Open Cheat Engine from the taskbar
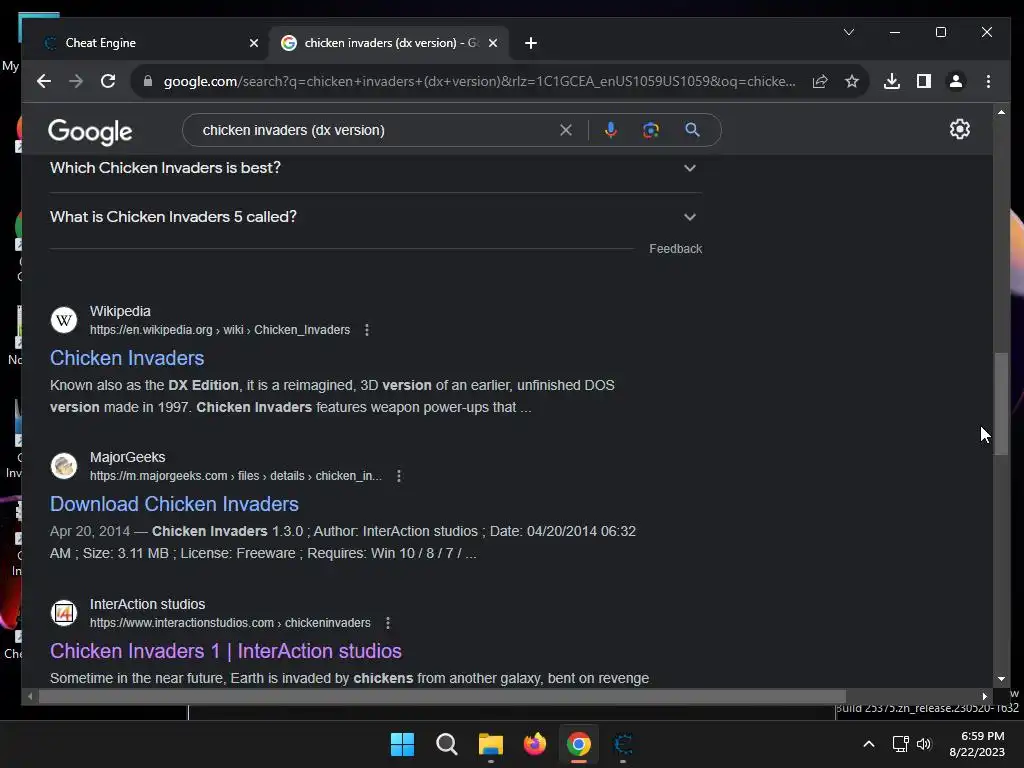The width and height of the screenshot is (1024, 768). point(623,744)
